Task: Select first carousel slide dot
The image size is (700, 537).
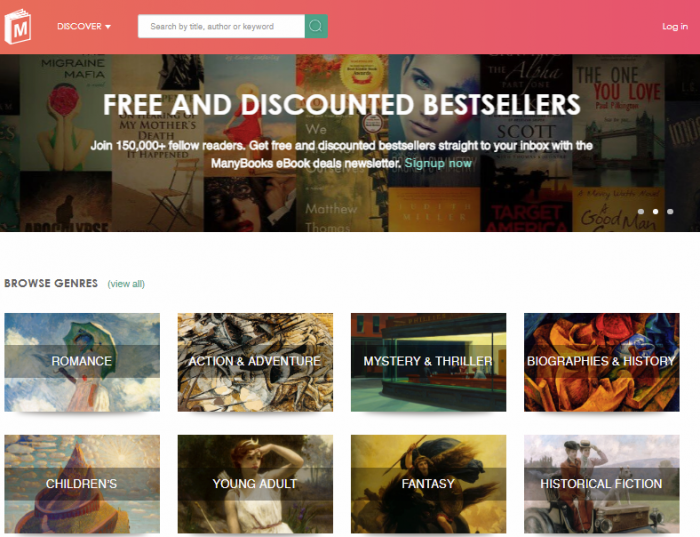Action: tap(641, 212)
